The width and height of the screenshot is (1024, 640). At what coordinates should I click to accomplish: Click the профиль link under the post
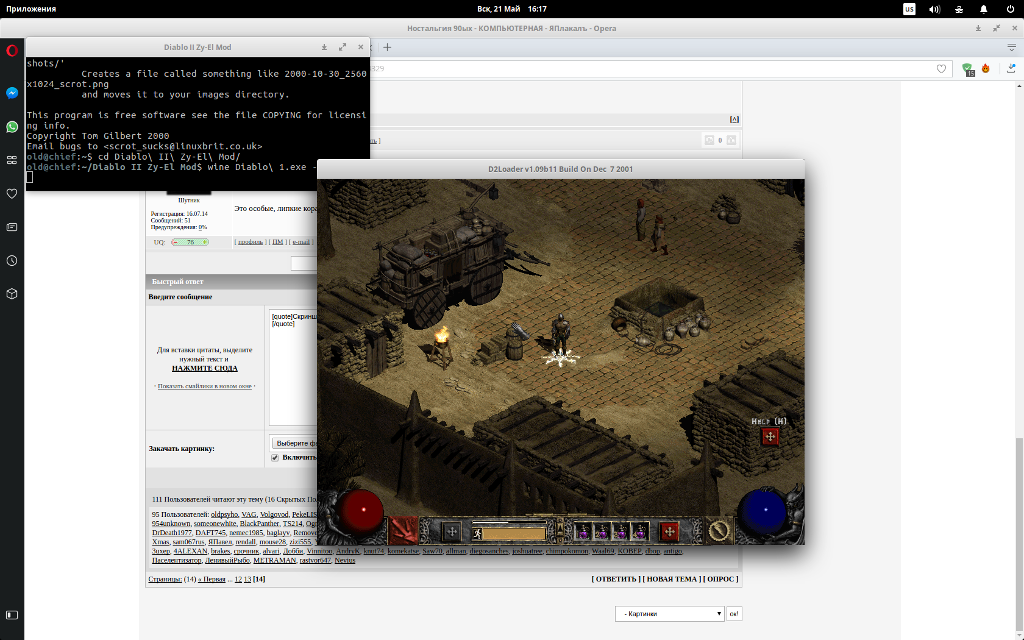(250, 242)
